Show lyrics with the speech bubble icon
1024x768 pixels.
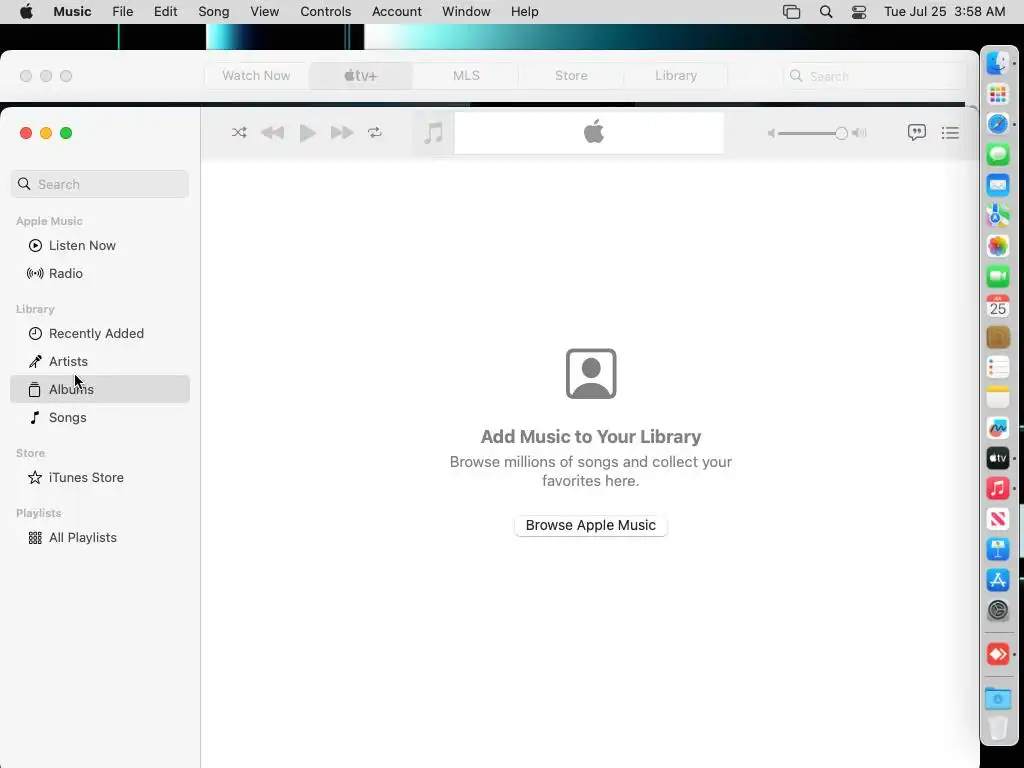[916, 133]
